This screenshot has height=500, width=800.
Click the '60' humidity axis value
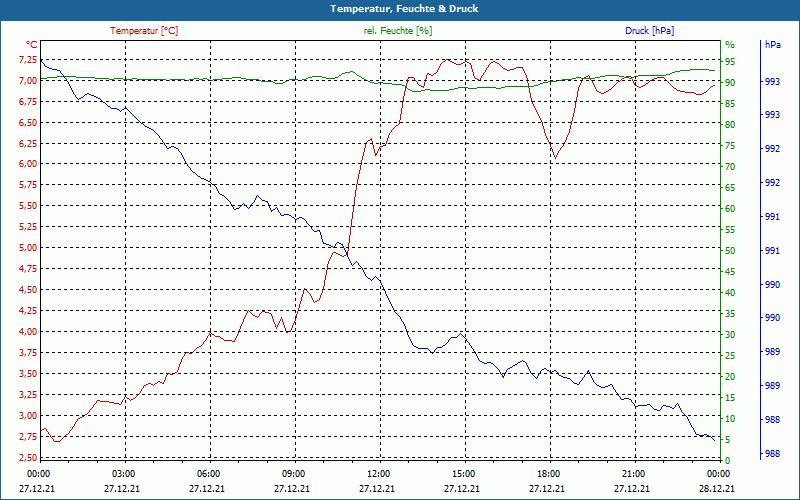tap(730, 209)
